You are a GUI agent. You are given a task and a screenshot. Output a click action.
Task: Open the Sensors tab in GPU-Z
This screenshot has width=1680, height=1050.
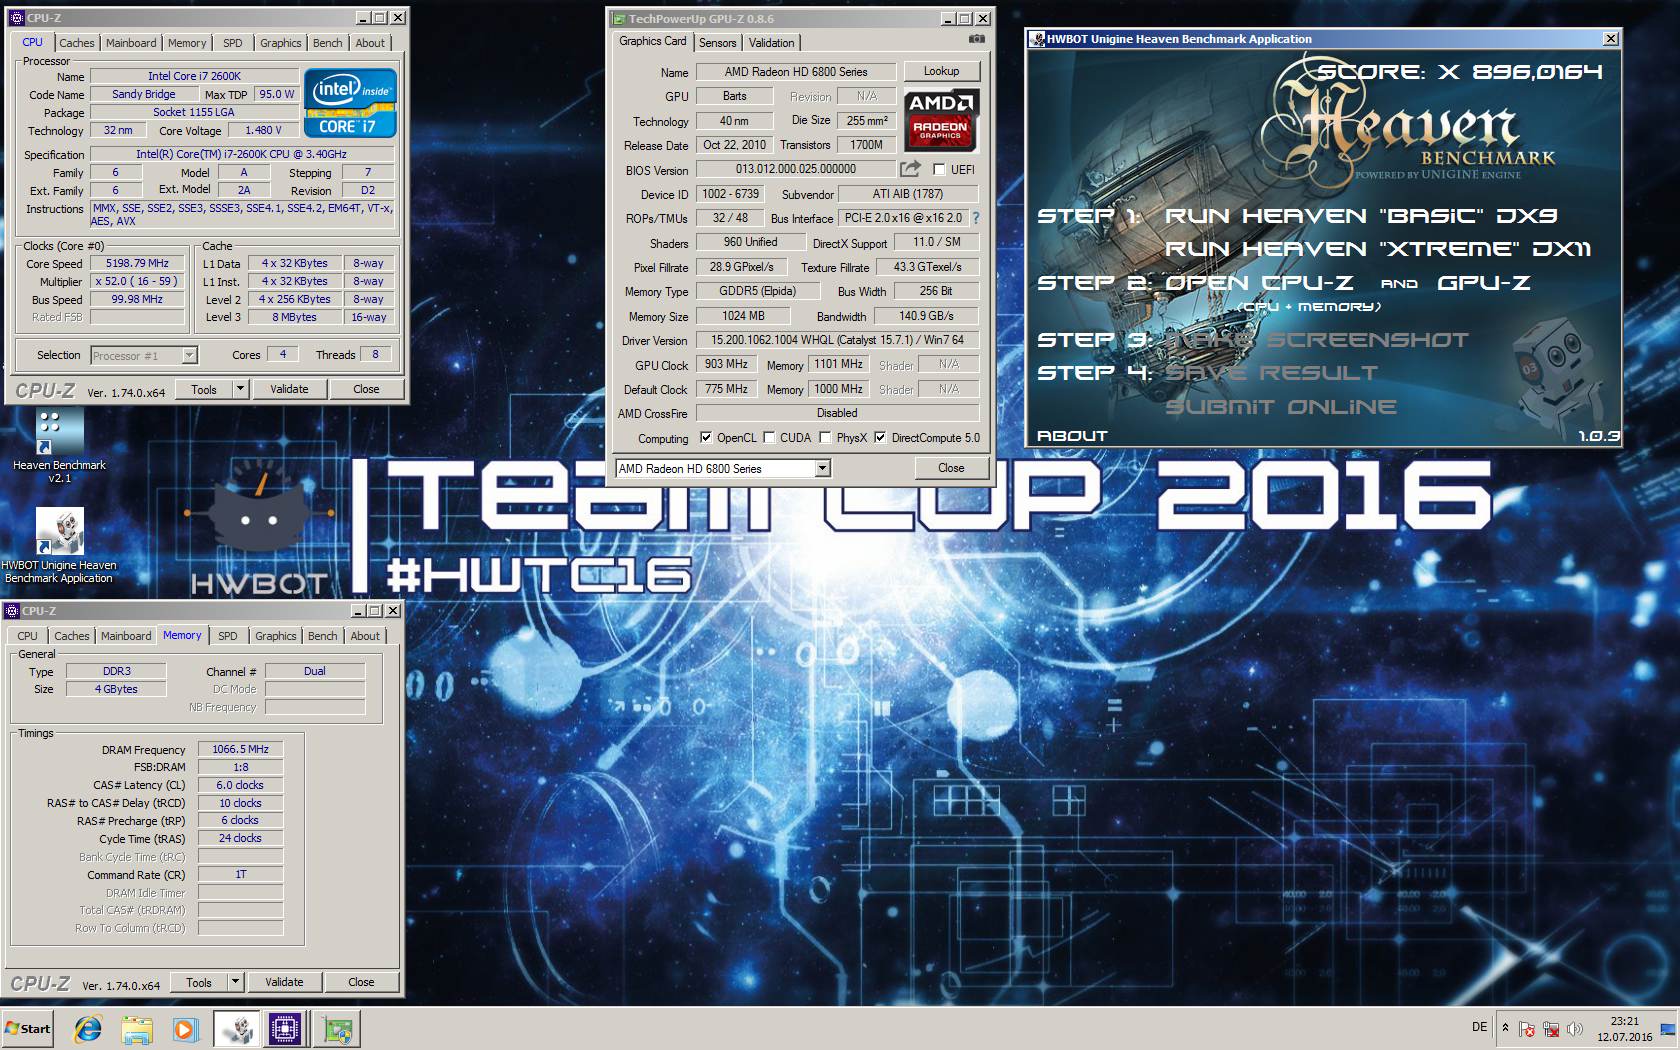(x=717, y=43)
